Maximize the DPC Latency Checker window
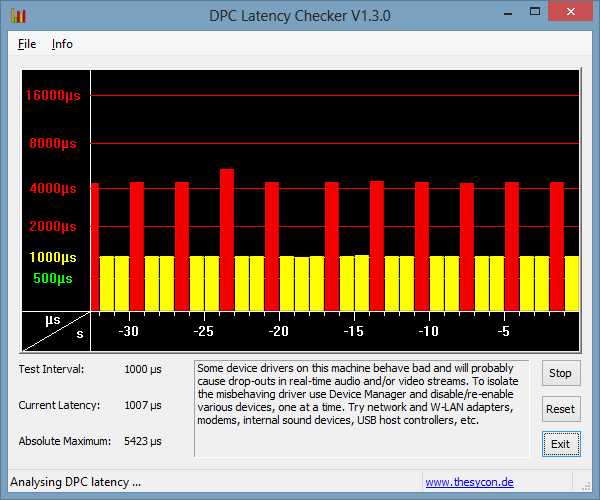The height and width of the screenshot is (500, 600). click(x=535, y=11)
